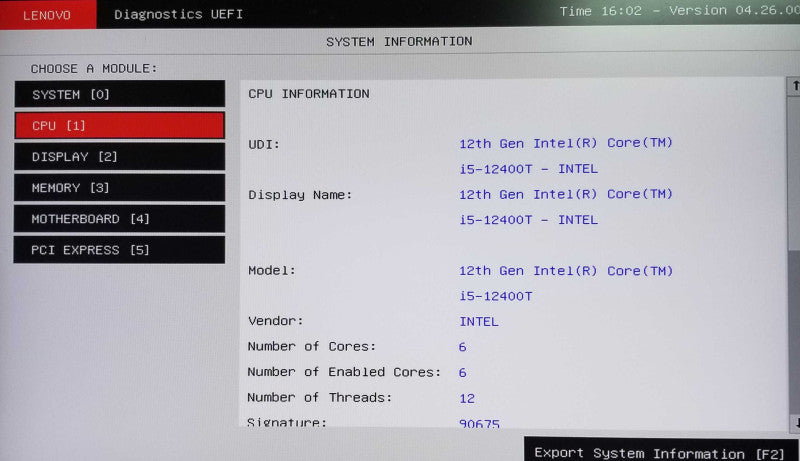Click the Diagnostics UEFI title
This screenshot has width=800, height=461.
click(x=179, y=14)
